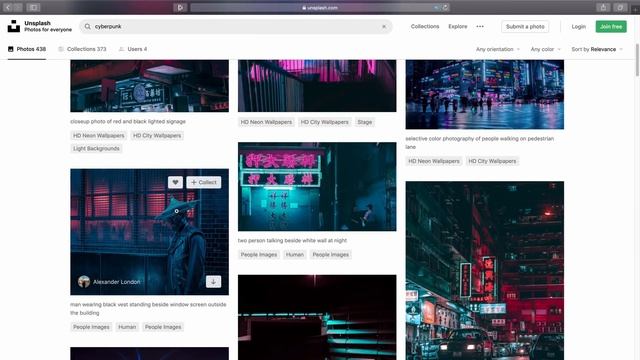Open the teal stairs dark photo
This screenshot has width=640, height=360.
pyautogui.click(x=317, y=317)
